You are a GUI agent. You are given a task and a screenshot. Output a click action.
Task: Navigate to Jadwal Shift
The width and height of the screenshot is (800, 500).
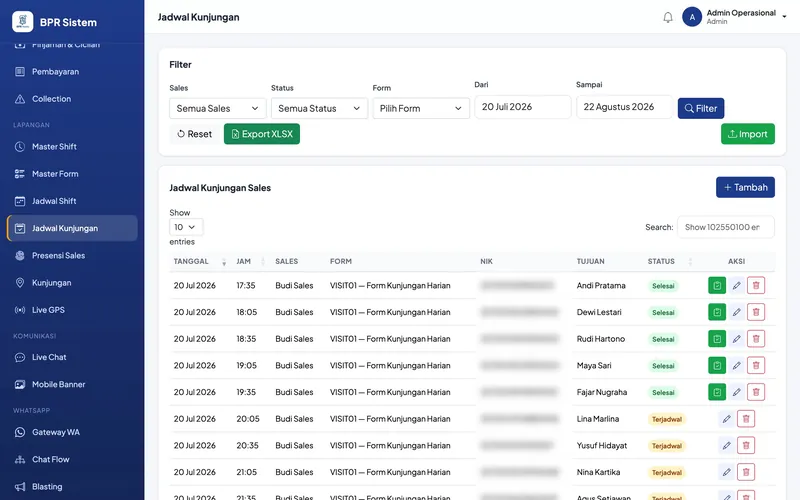click(x=72, y=201)
